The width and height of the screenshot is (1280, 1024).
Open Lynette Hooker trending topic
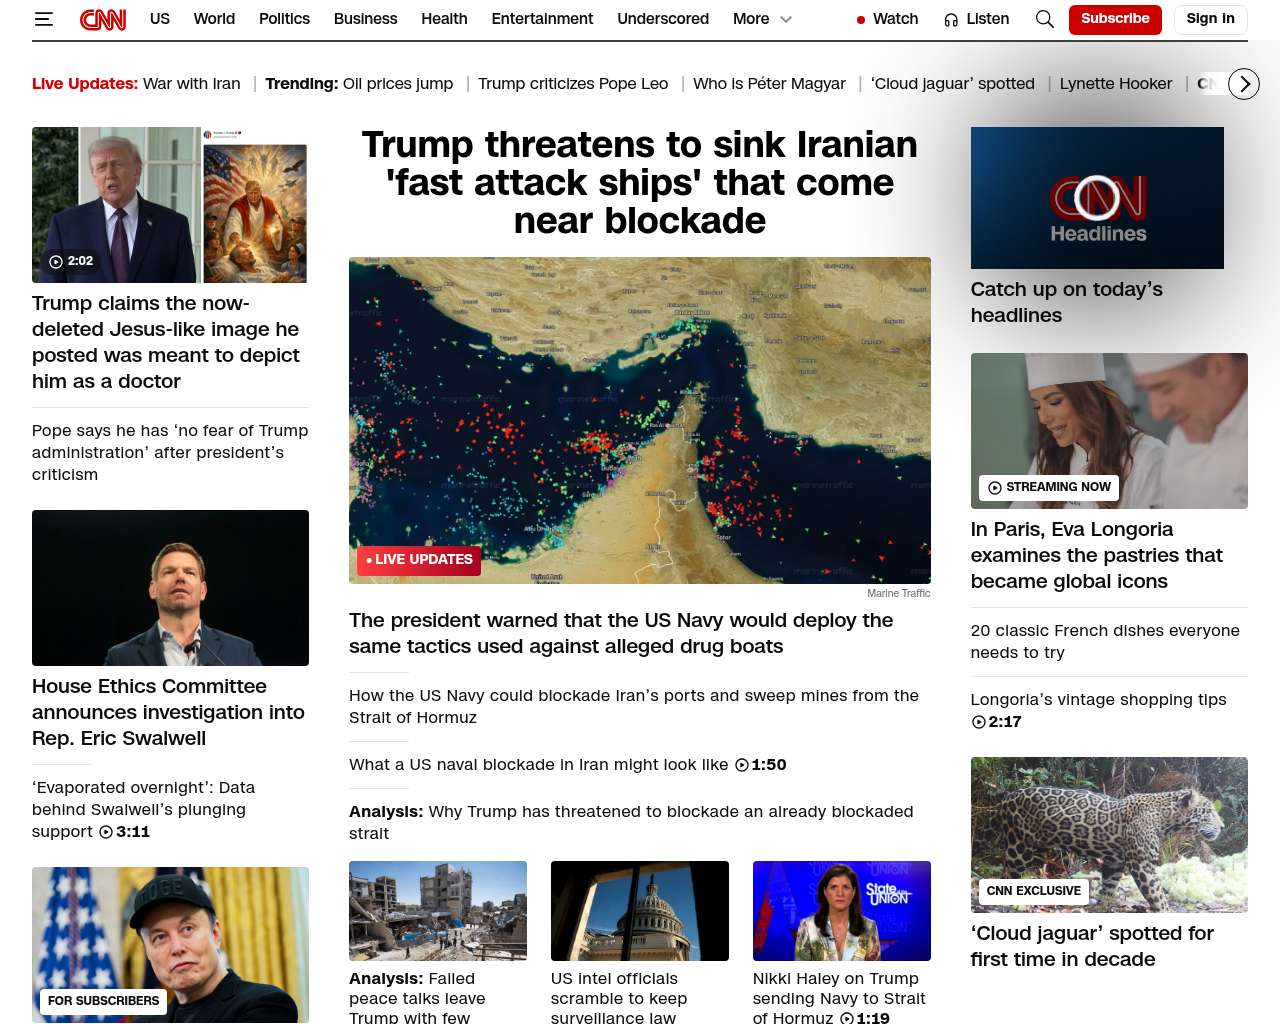[1116, 84]
